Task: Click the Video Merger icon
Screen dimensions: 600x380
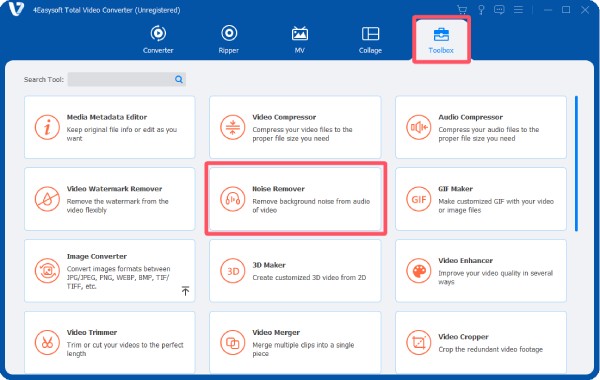Action: 233,342
